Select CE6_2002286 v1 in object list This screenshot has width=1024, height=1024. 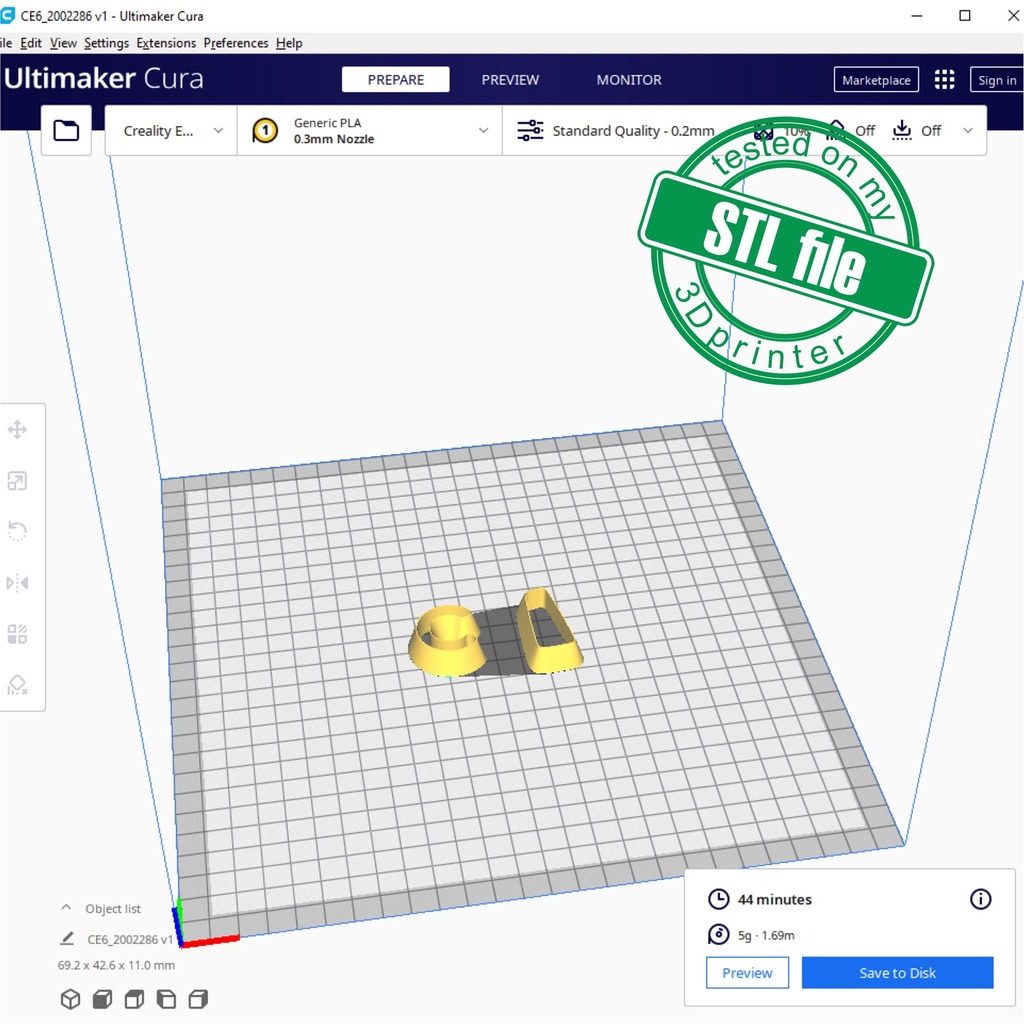coord(130,939)
